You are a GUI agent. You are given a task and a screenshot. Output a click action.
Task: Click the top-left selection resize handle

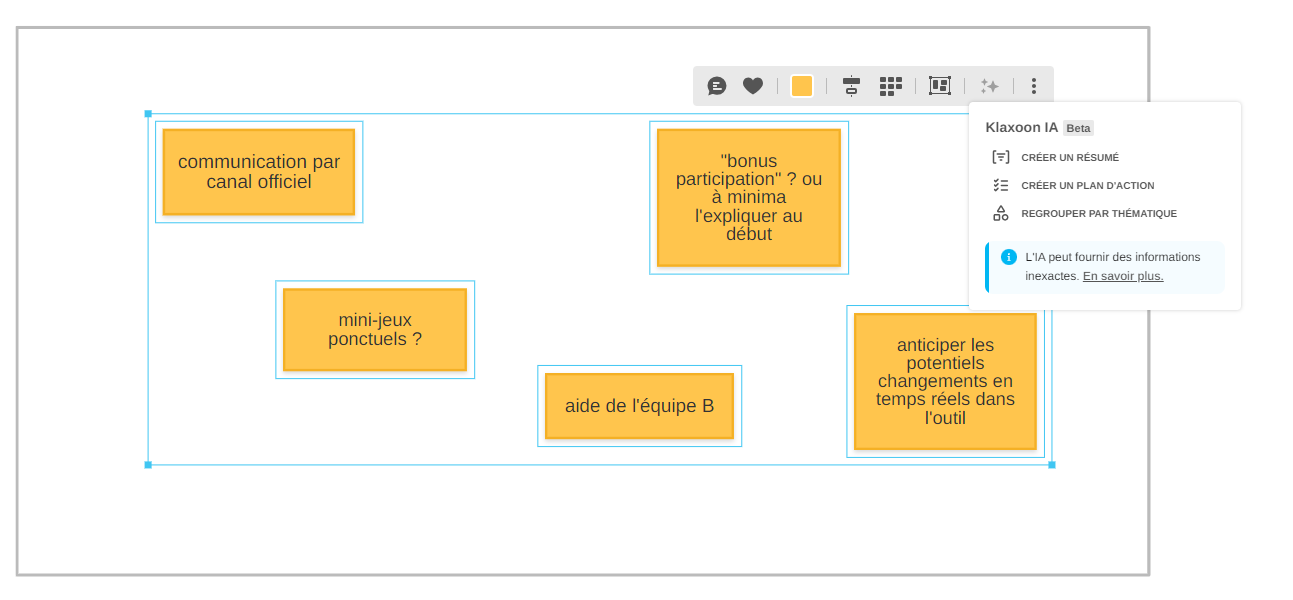(x=148, y=114)
